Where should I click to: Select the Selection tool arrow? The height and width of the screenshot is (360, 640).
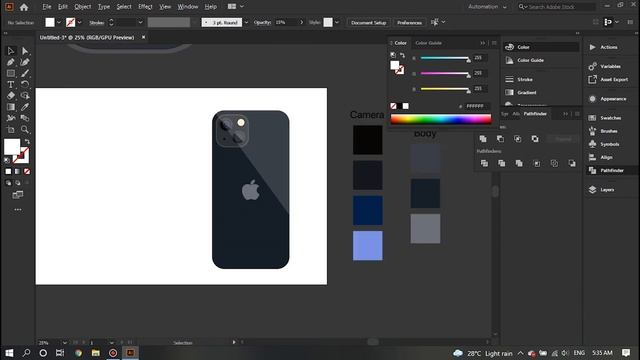[x=11, y=51]
